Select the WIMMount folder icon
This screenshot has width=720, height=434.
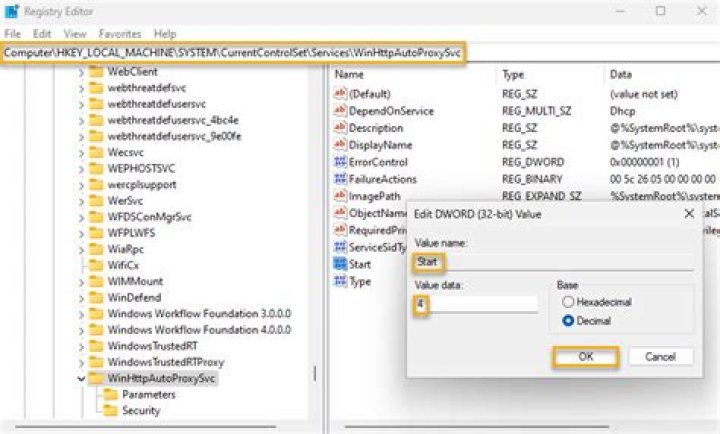(96, 281)
